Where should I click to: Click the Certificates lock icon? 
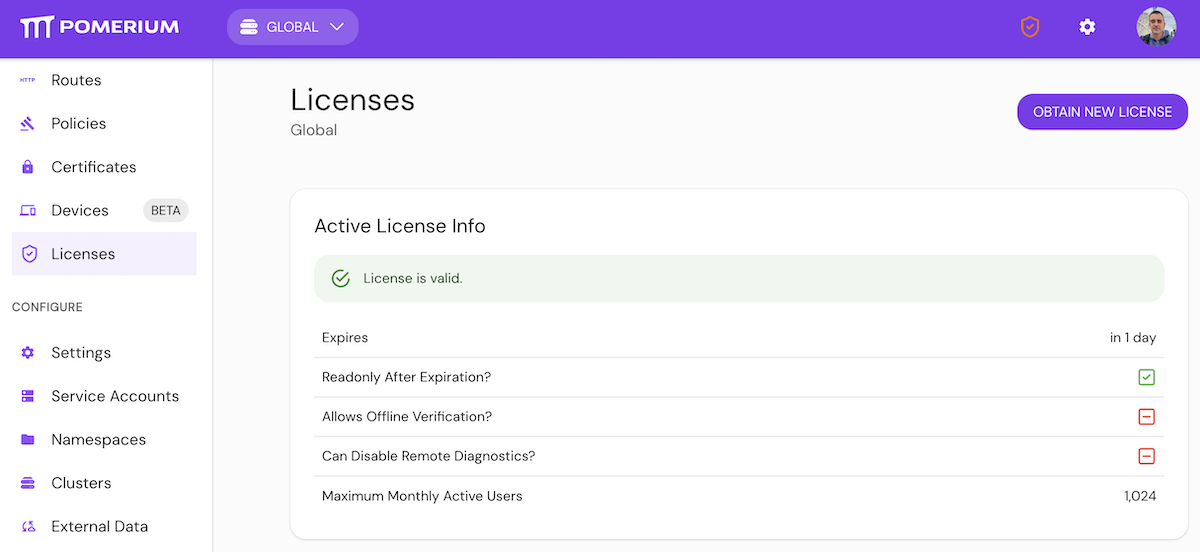point(28,167)
